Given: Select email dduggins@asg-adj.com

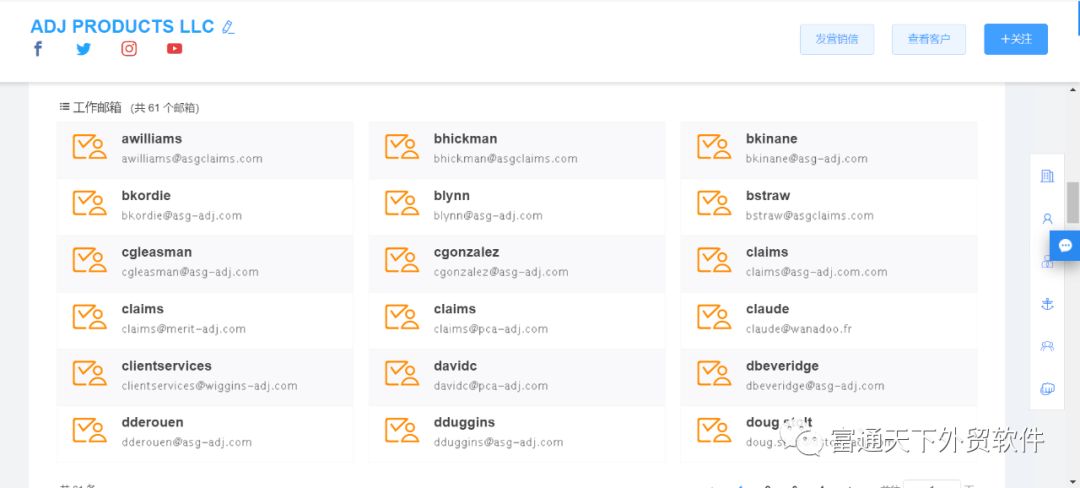Looking at the screenshot, I should (499, 443).
